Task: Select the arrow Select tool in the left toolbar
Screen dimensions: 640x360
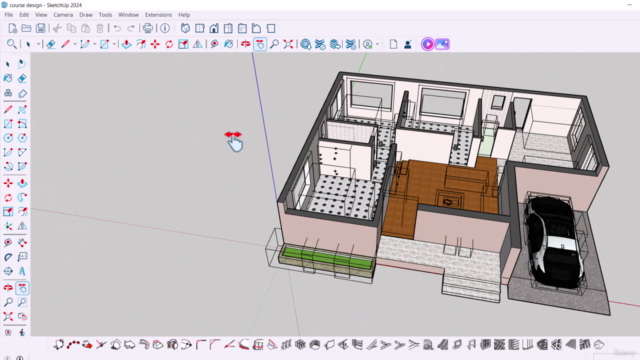Action: [8, 64]
